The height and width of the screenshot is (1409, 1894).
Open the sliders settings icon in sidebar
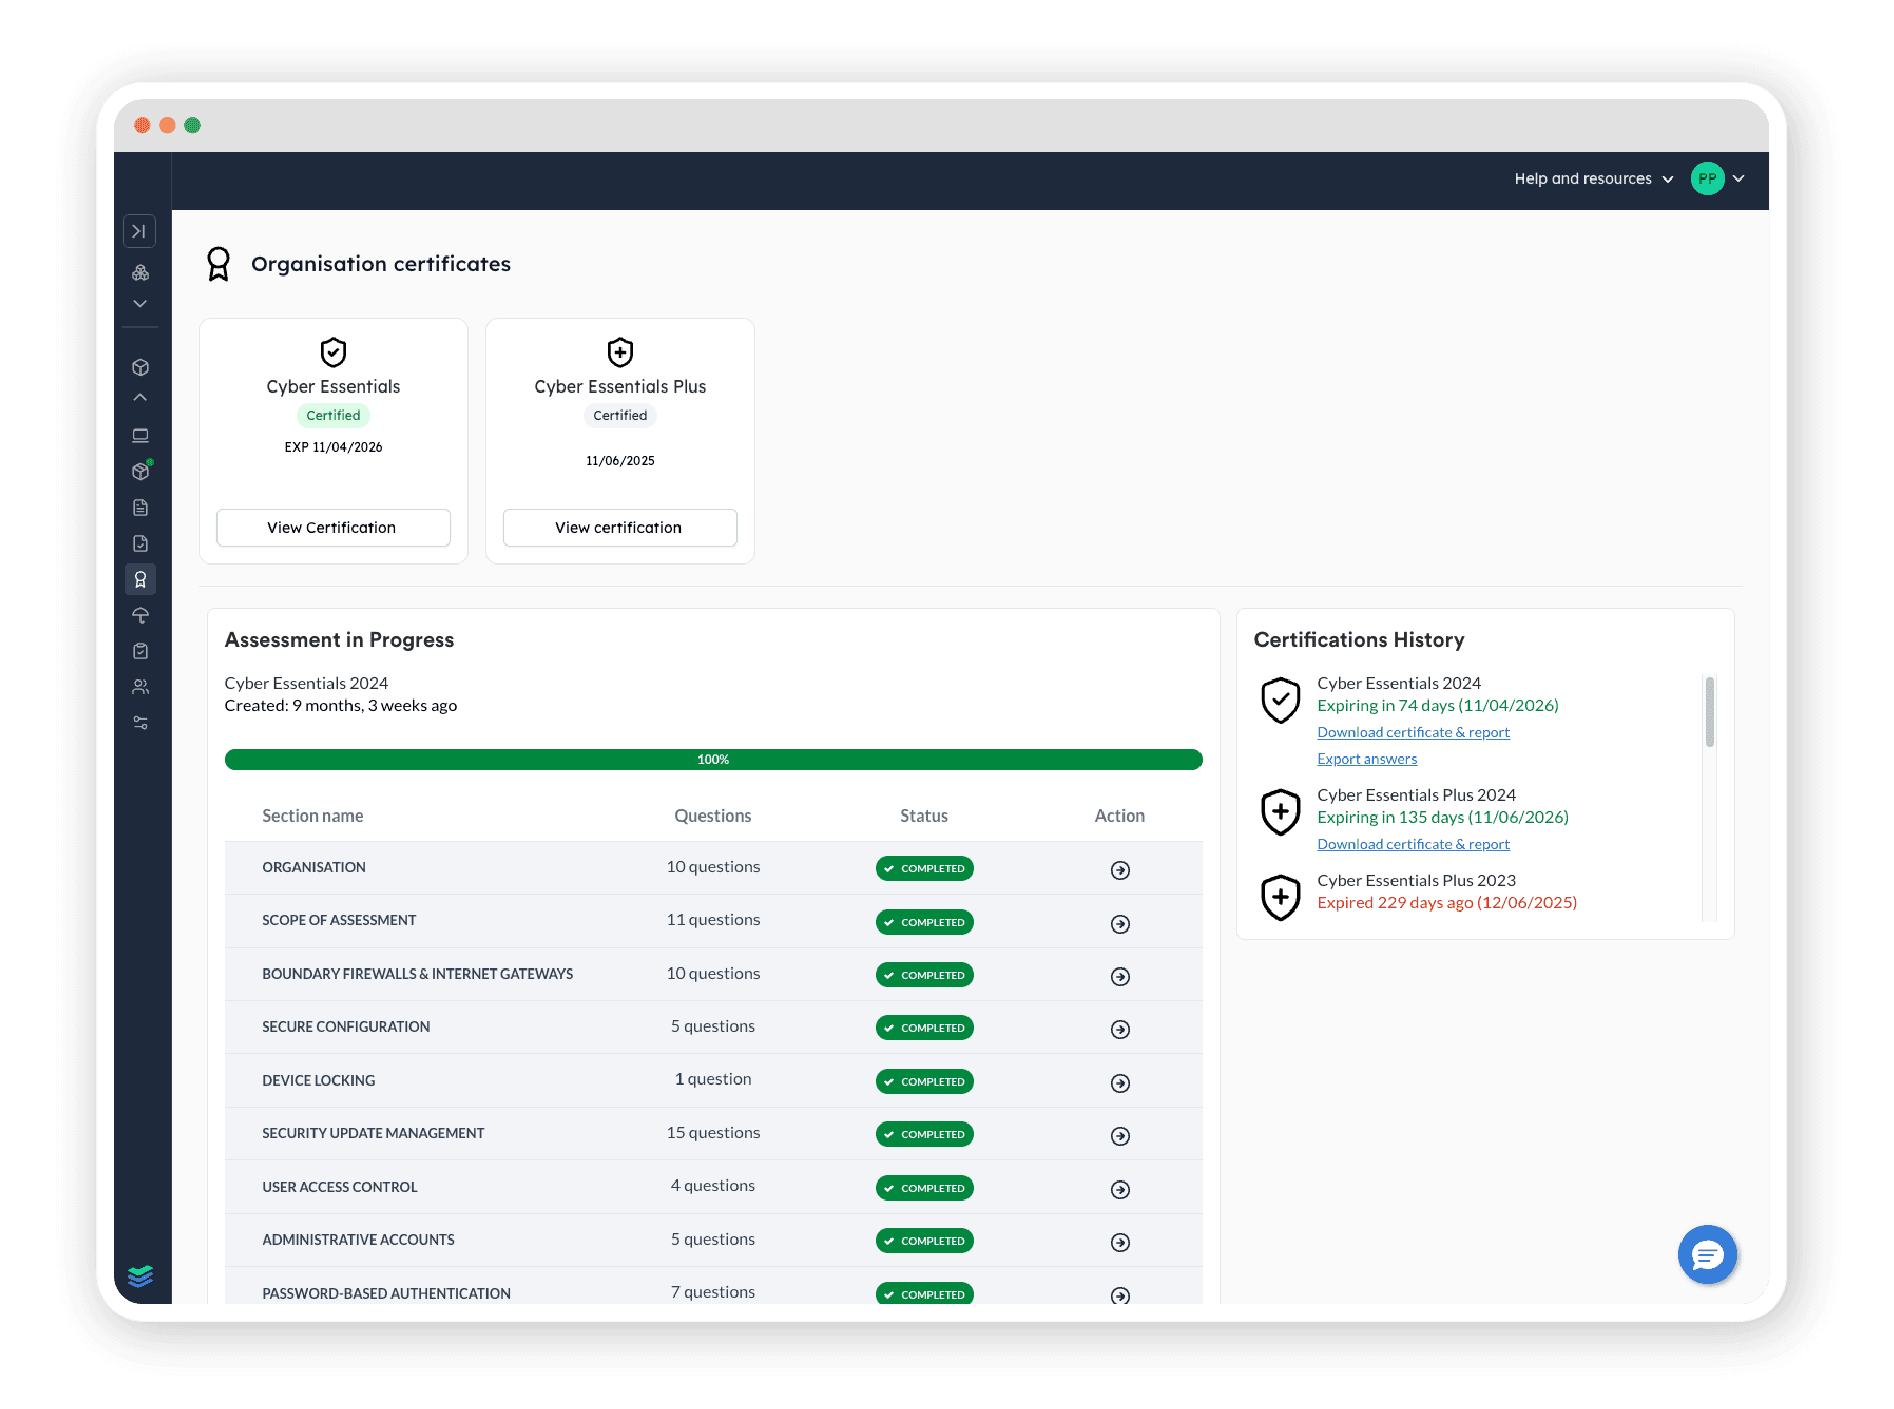(140, 722)
